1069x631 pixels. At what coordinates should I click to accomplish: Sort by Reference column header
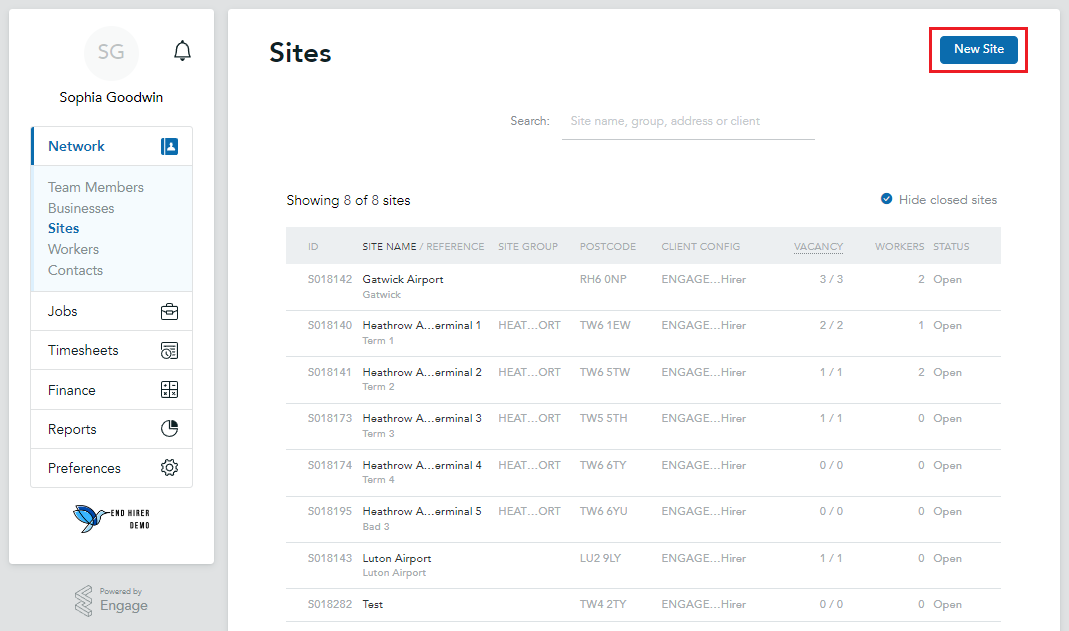click(455, 247)
